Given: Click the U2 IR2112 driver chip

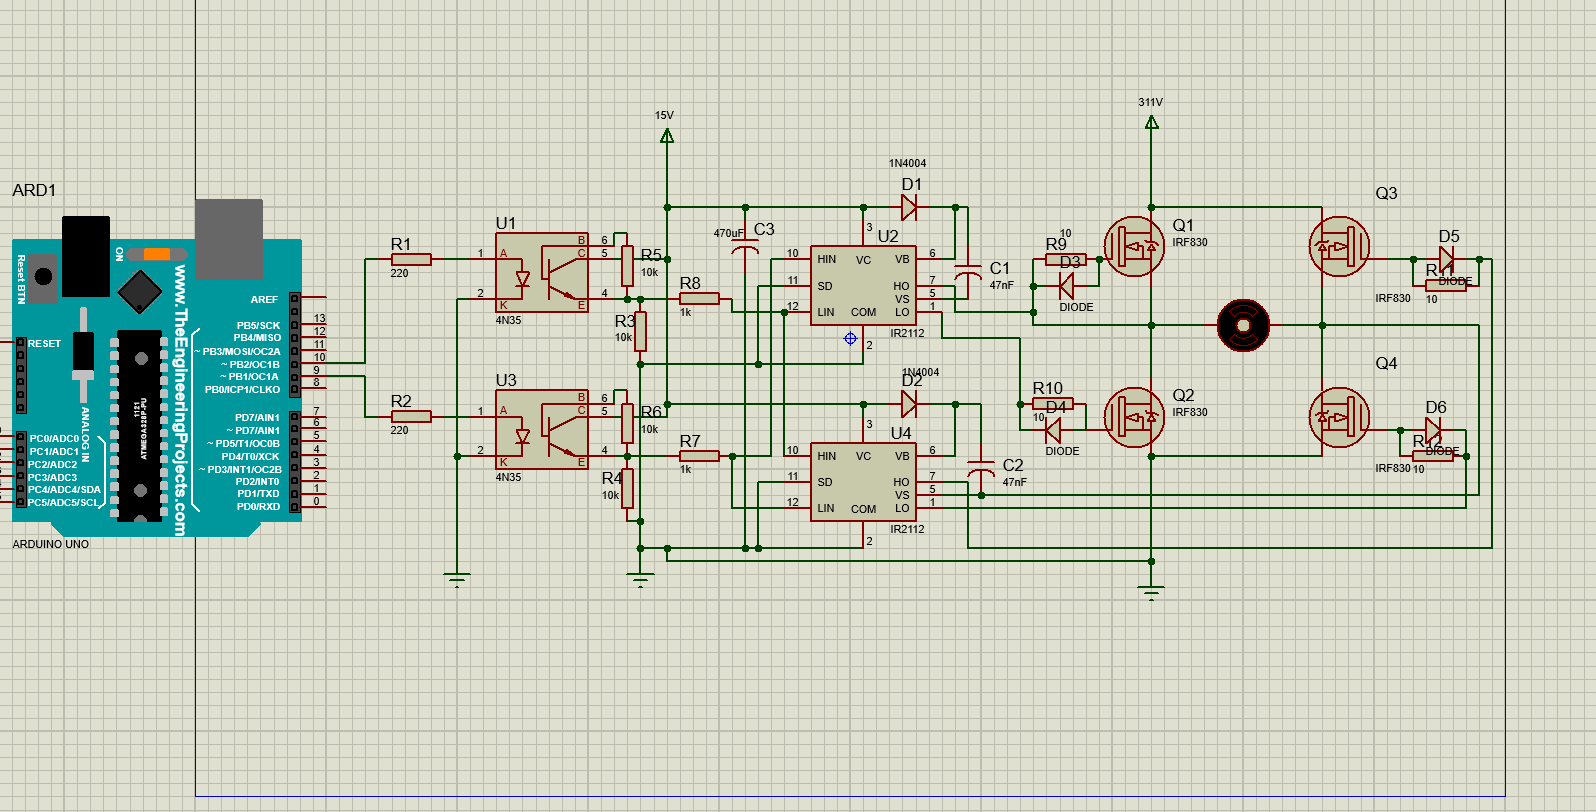Looking at the screenshot, I should coord(863,286).
